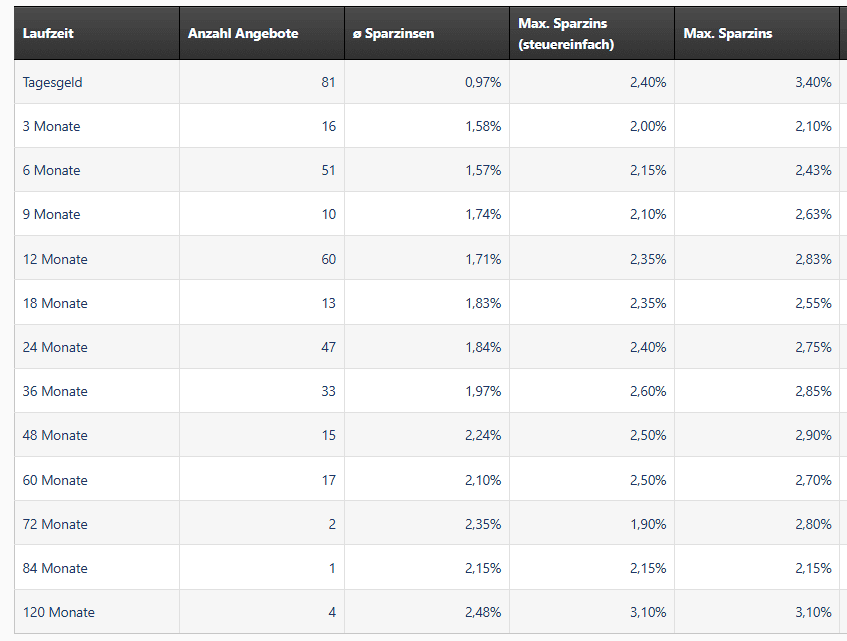
Task: Click the 9 Monate row label
Action: tap(52, 214)
